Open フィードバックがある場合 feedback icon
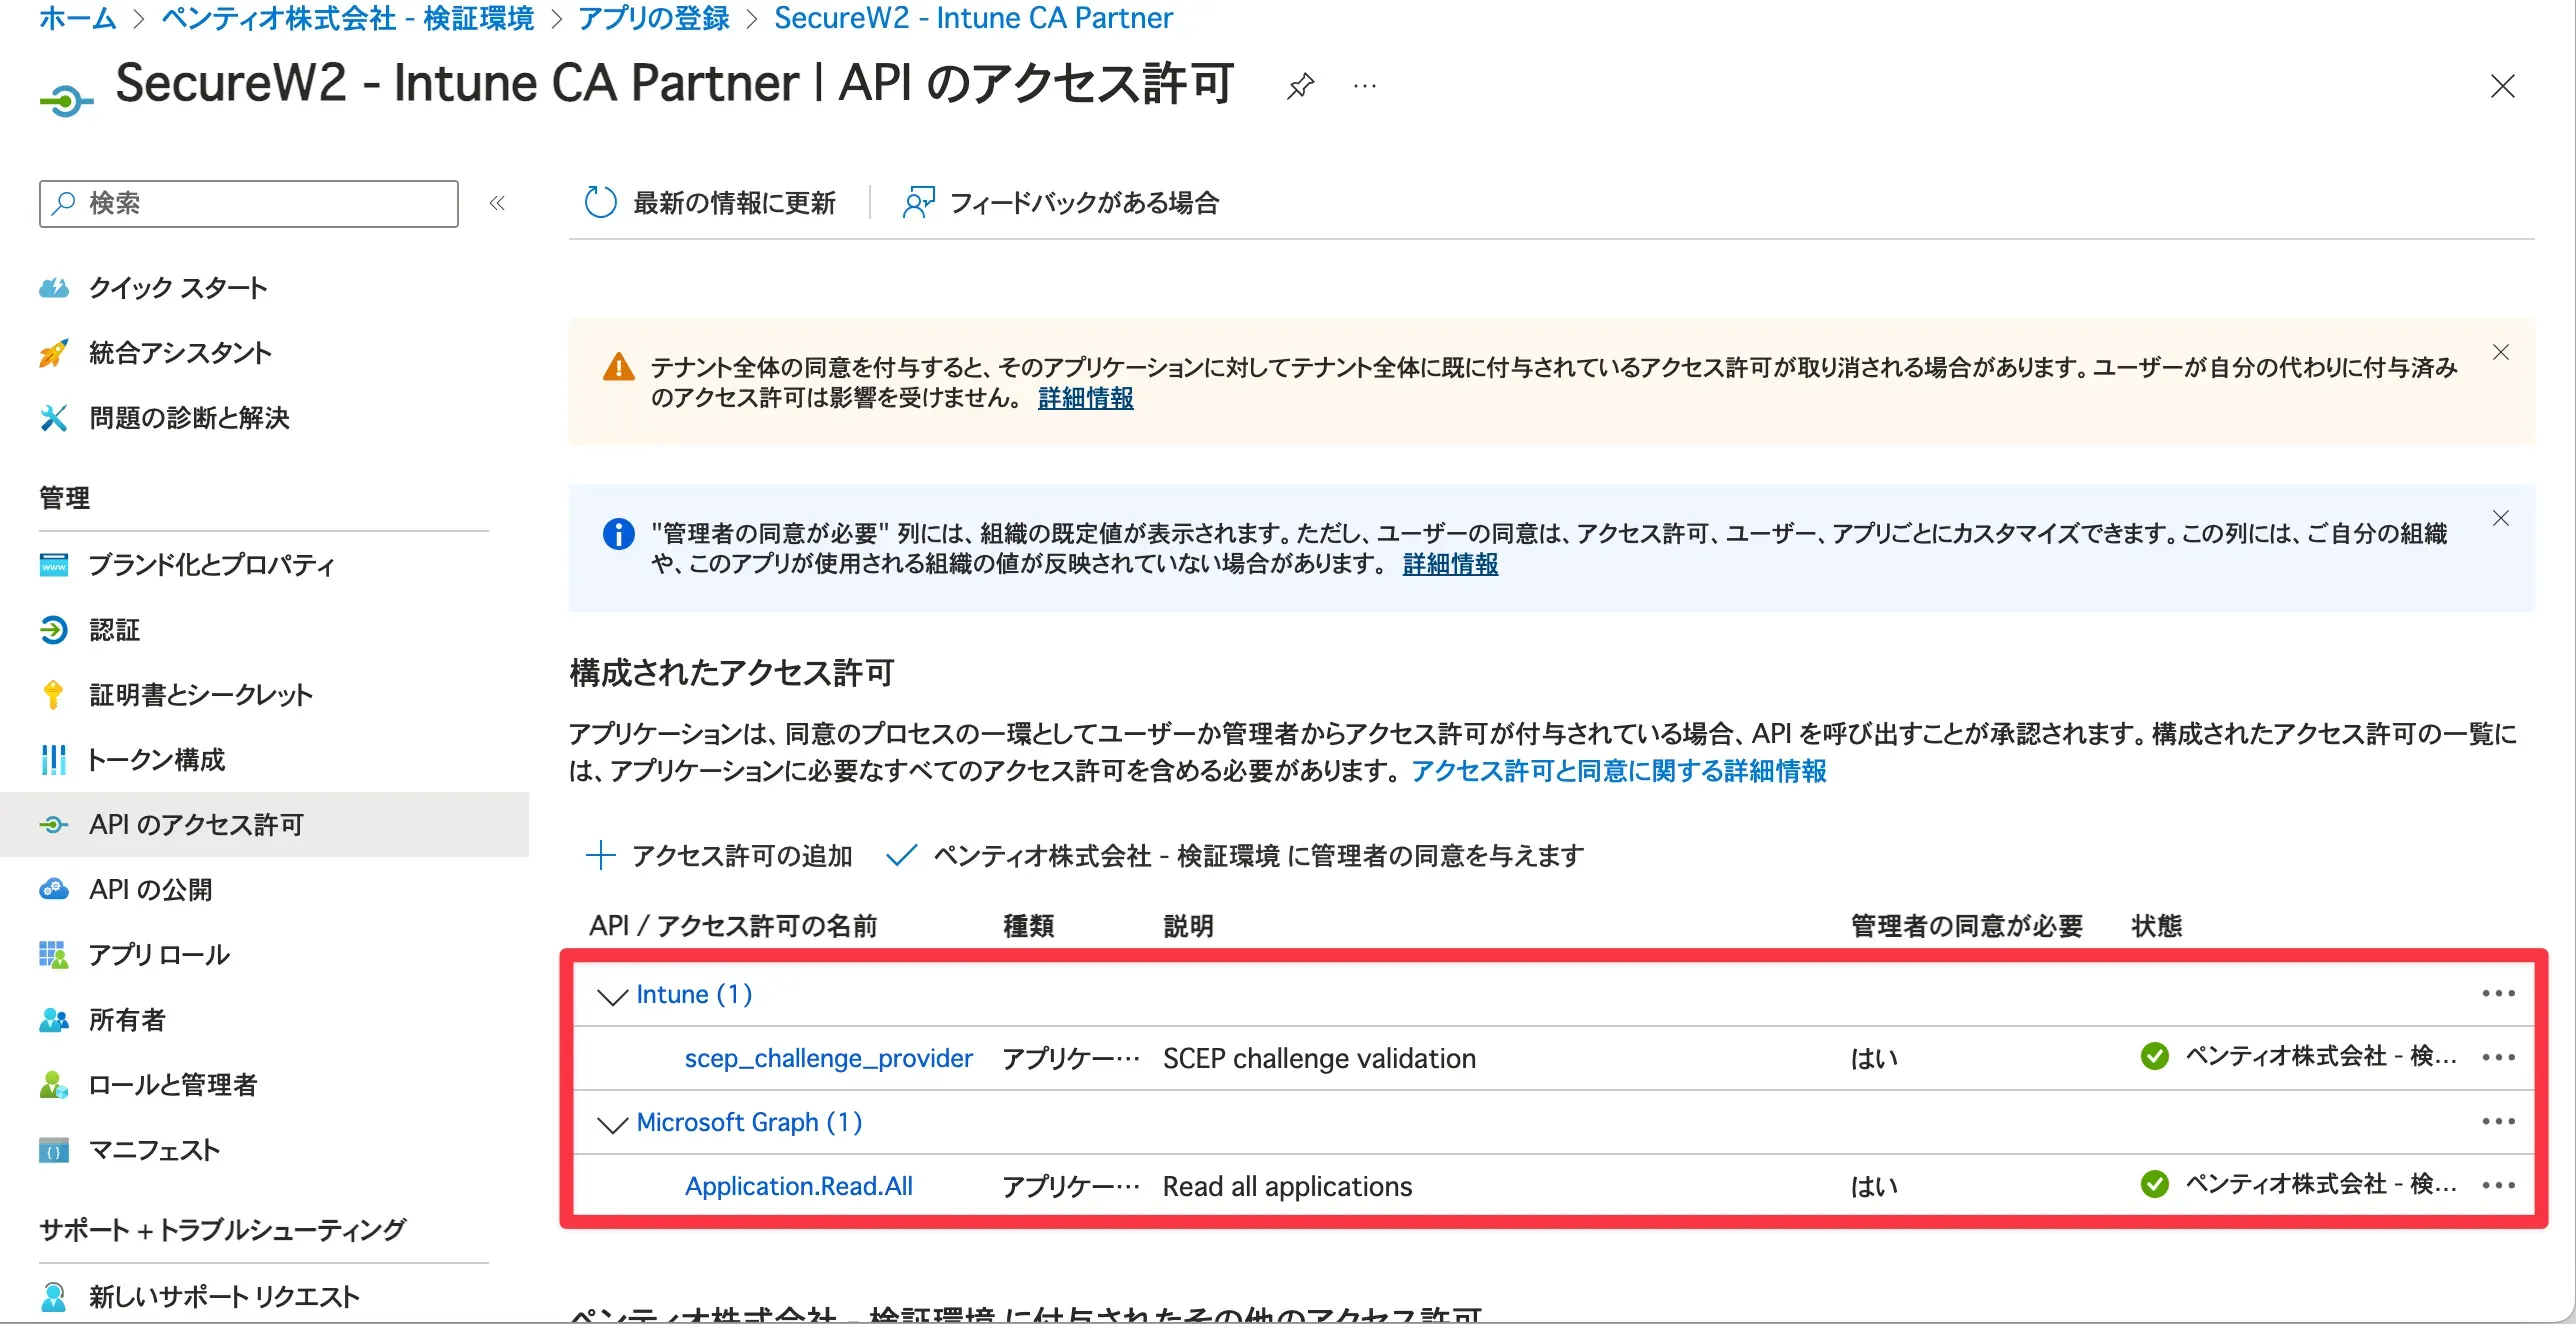The width and height of the screenshot is (2576, 1324). click(x=918, y=203)
